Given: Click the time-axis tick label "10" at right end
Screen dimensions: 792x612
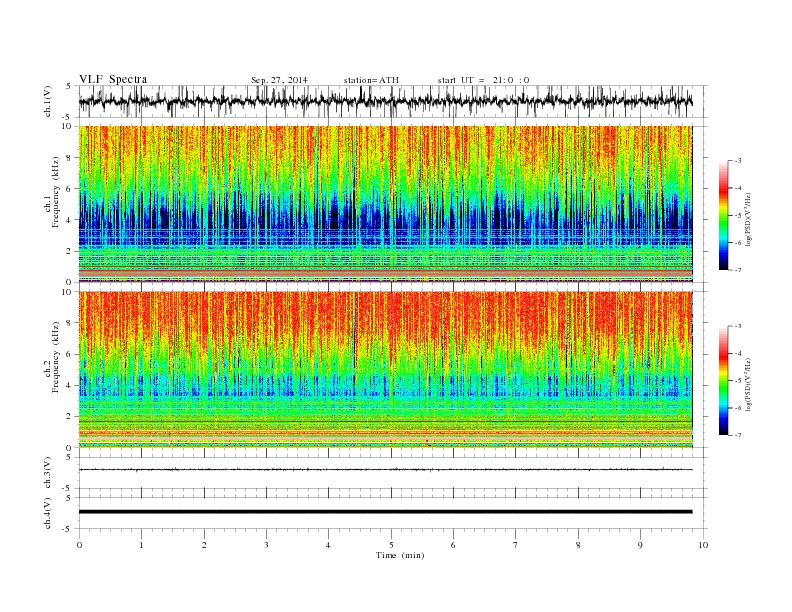Looking at the screenshot, I should [x=703, y=545].
